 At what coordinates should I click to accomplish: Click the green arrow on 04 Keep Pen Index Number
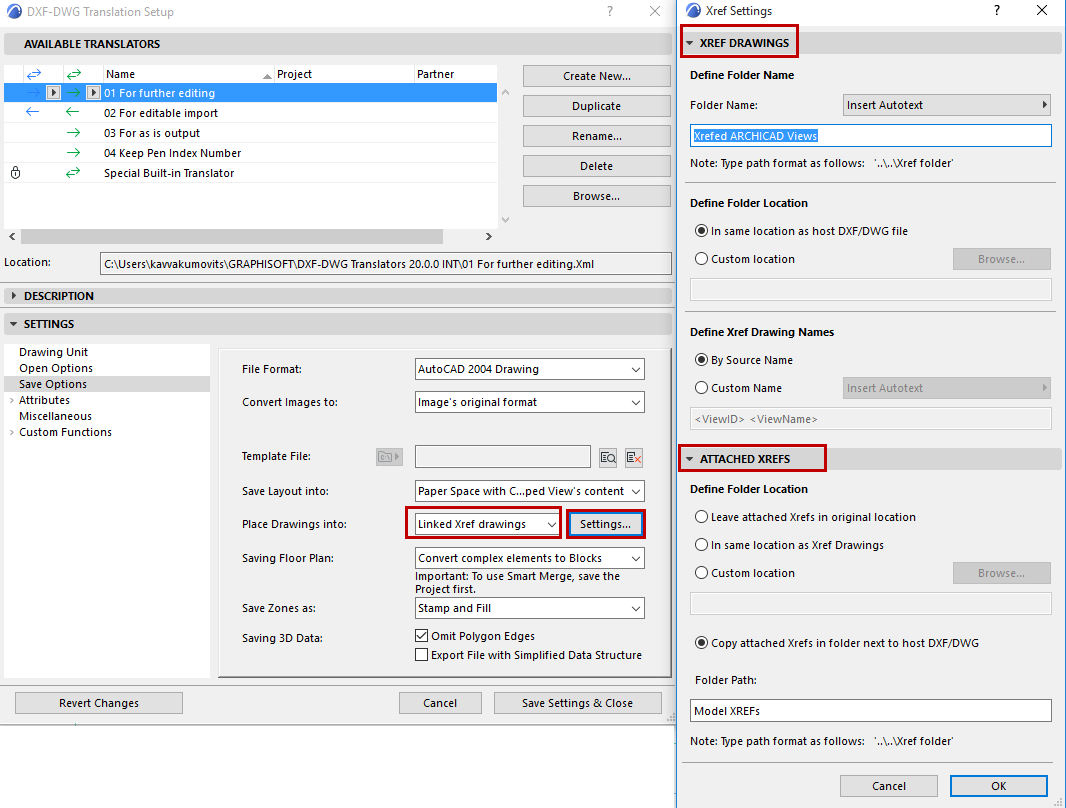[x=73, y=152]
